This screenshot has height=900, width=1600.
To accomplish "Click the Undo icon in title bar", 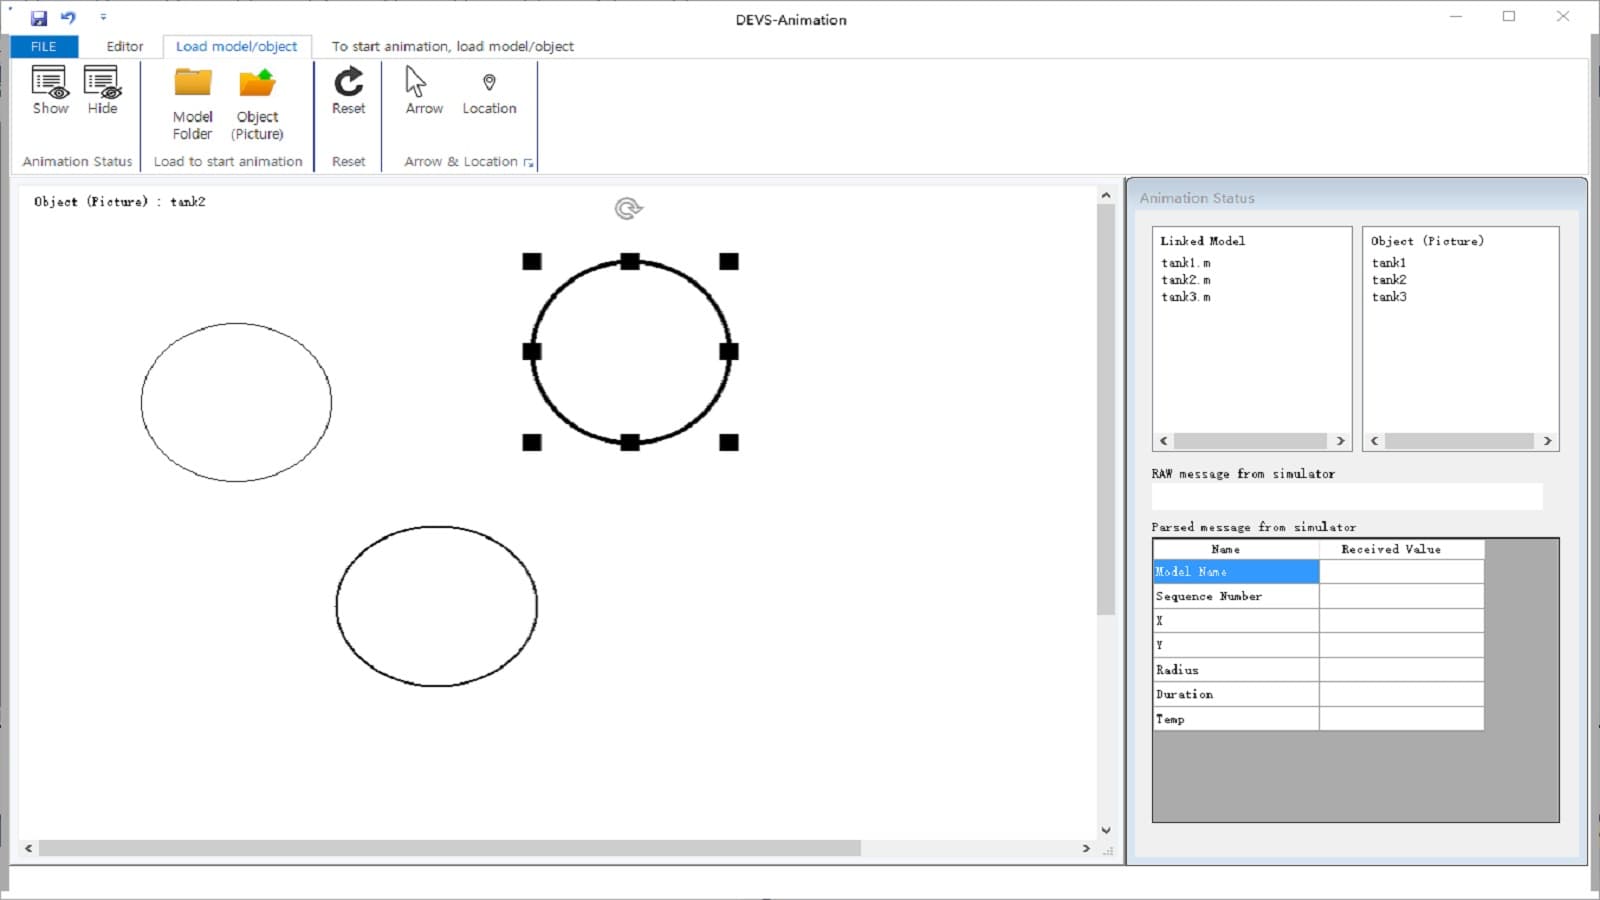I will 68,18.
